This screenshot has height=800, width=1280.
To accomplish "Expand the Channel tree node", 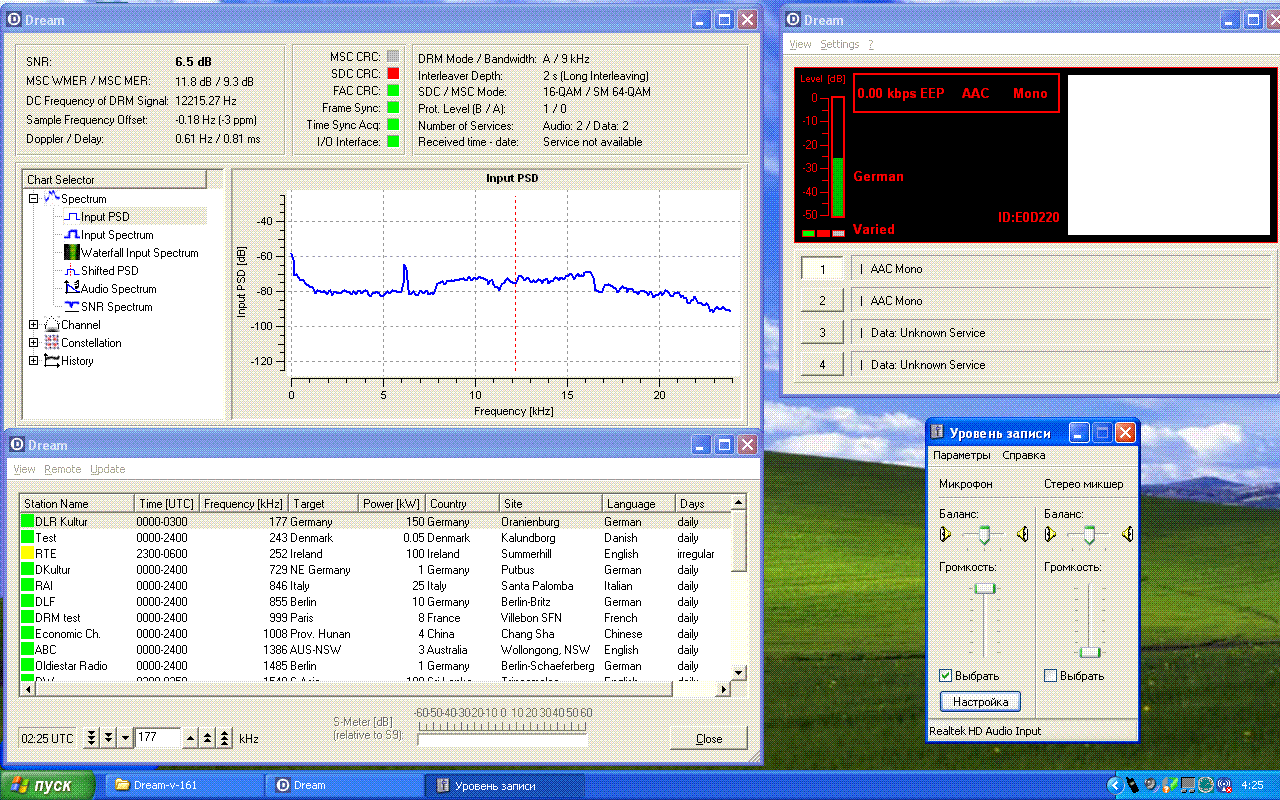I will pyautogui.click(x=33, y=325).
